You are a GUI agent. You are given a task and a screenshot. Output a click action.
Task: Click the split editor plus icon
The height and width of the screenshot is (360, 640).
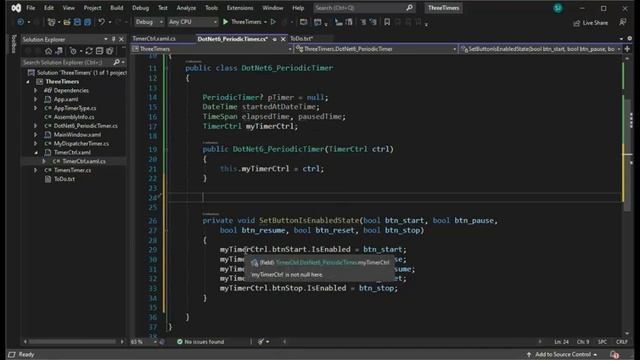628,49
